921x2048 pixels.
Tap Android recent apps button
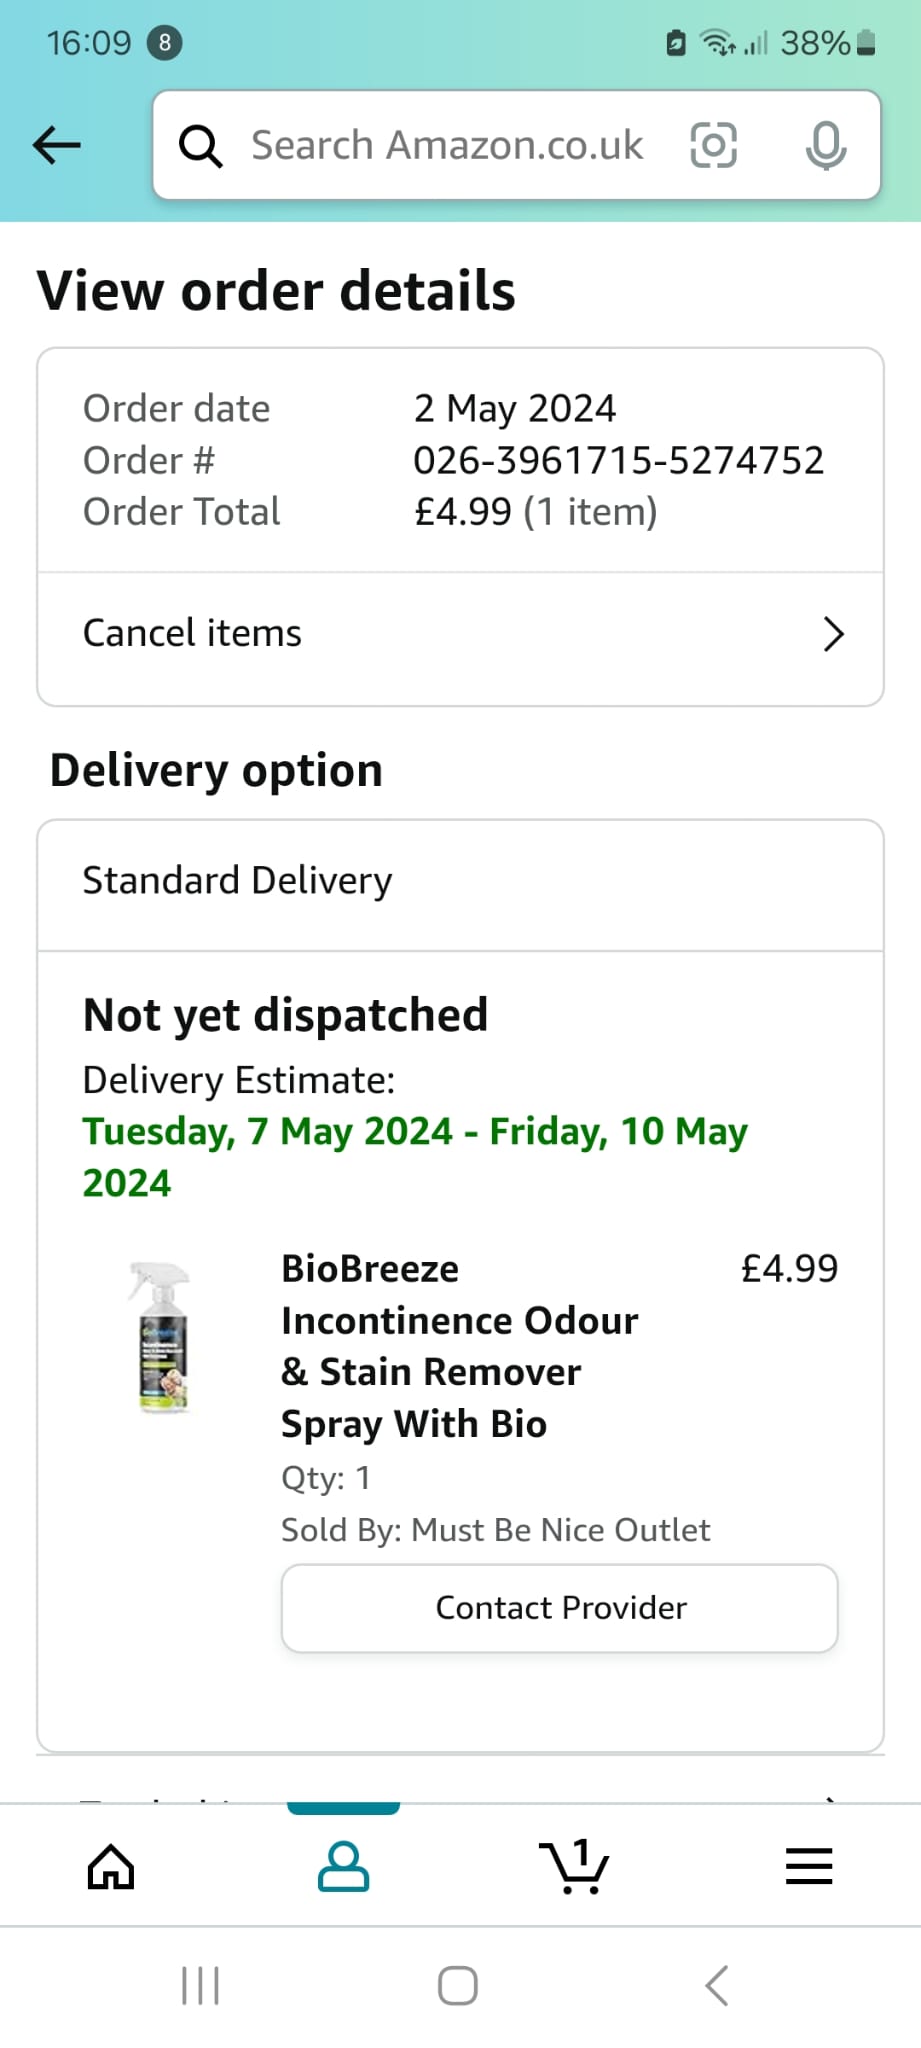tap(200, 1986)
